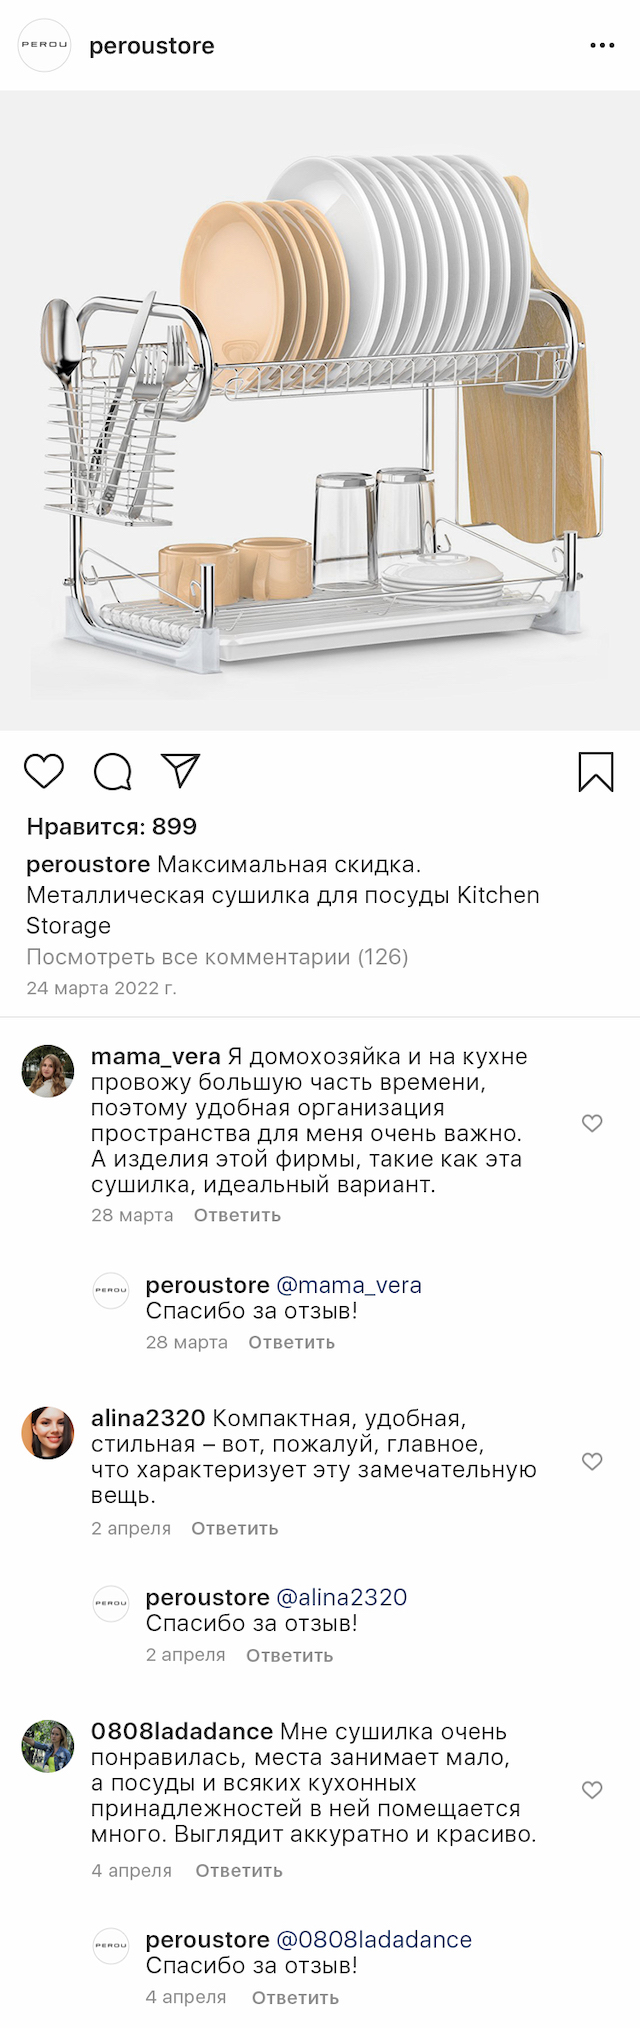Reply to alina2320's comment
This screenshot has height=2028, width=640.
pyautogui.click(x=234, y=1529)
